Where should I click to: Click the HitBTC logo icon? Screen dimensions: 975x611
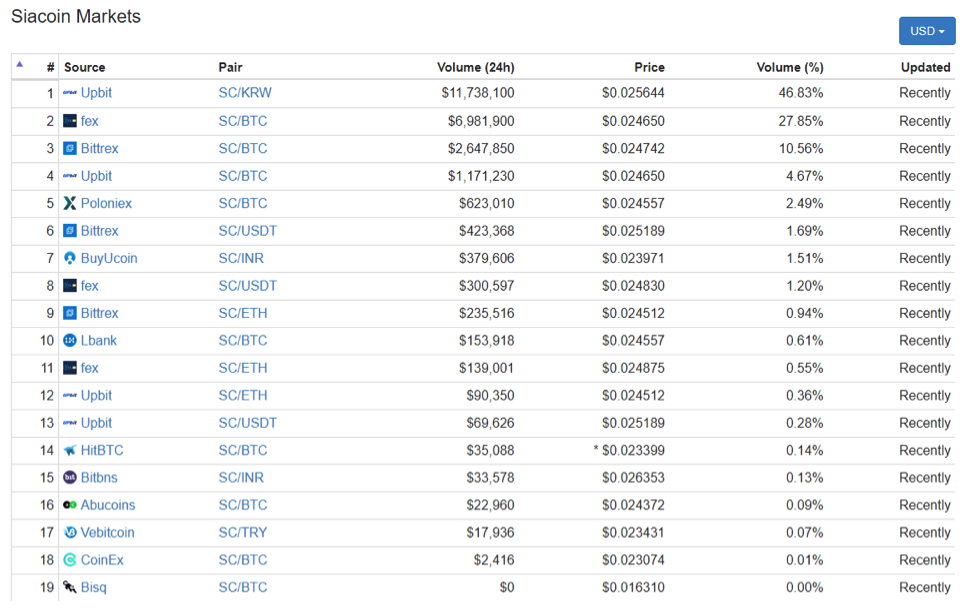pos(70,450)
